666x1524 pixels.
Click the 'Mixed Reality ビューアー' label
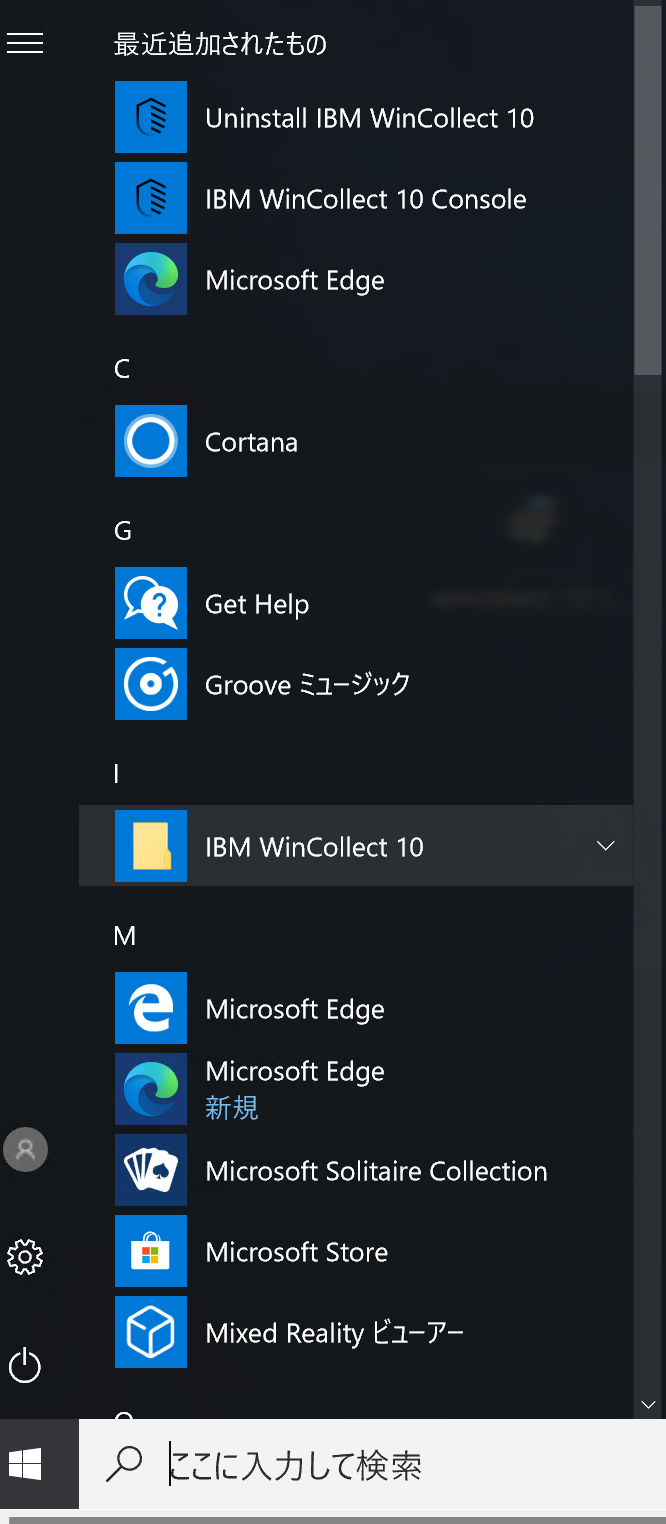pyautogui.click(x=335, y=1333)
